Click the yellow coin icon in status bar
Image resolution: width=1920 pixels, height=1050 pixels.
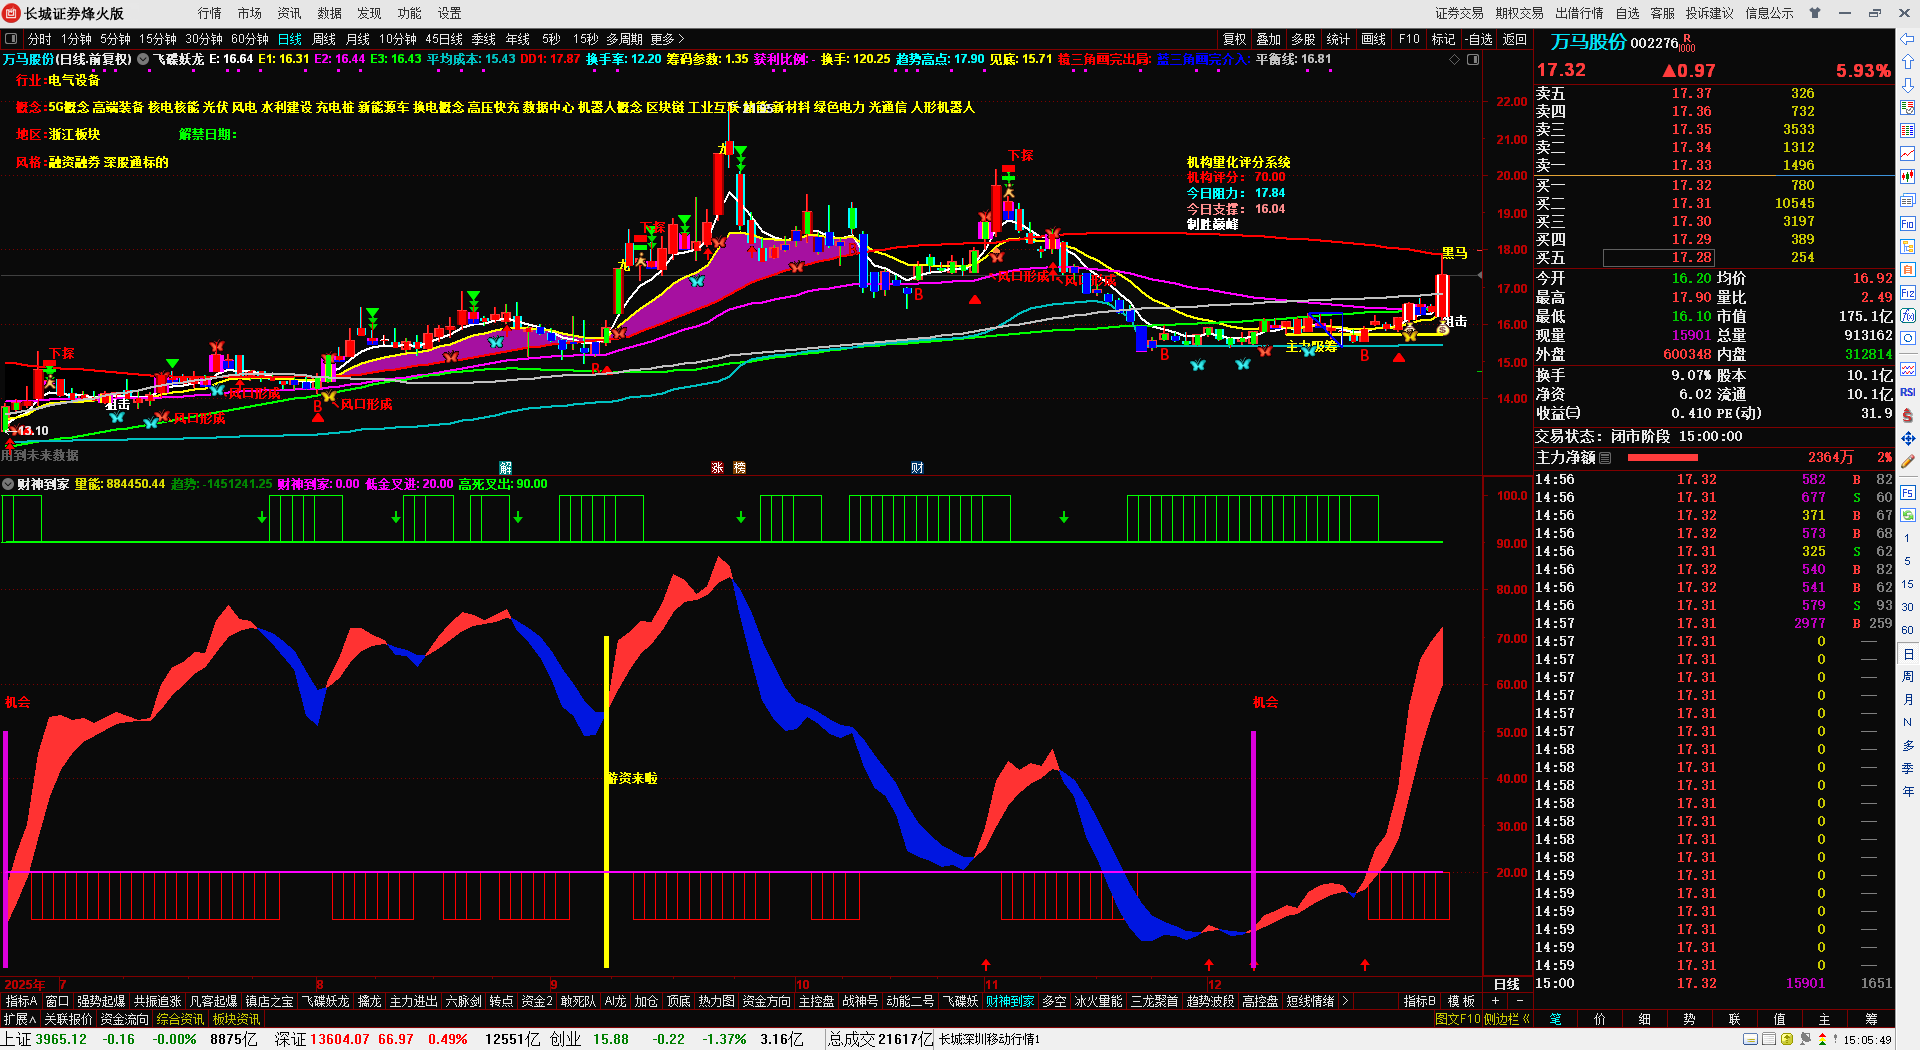(x=1787, y=1040)
